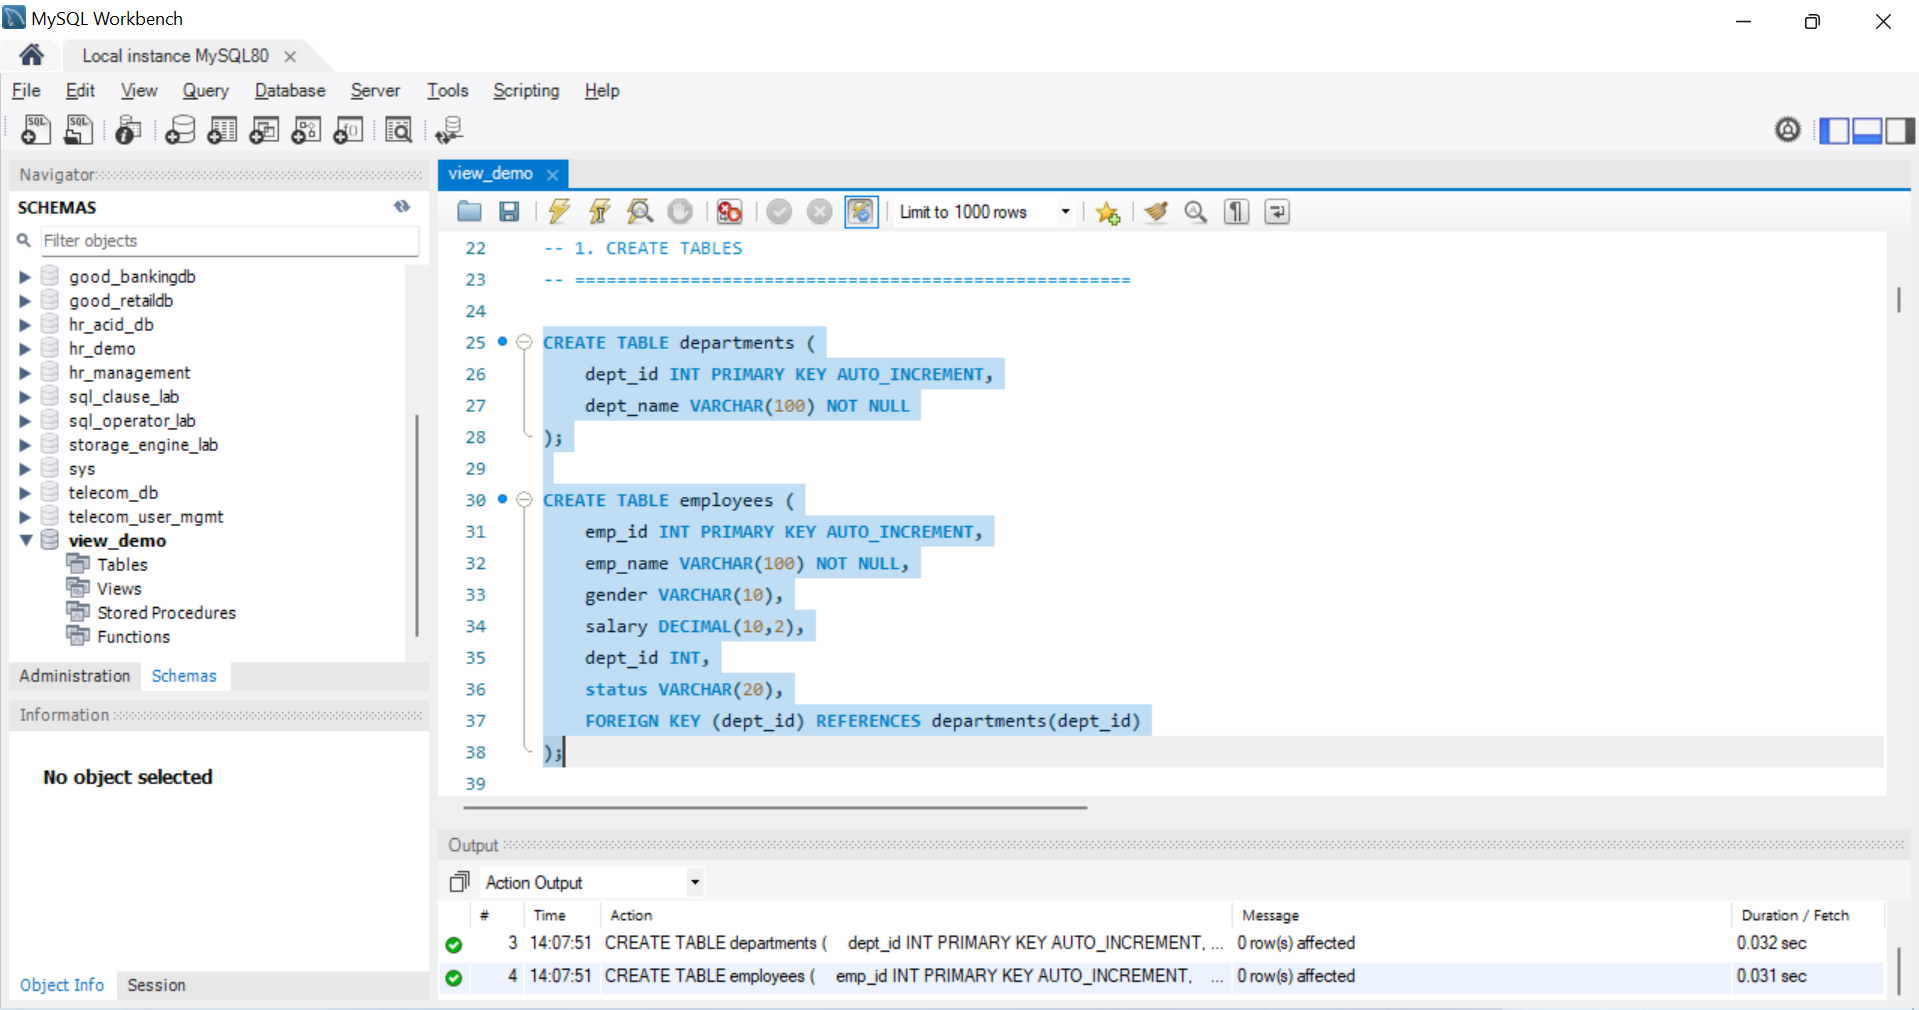The height and width of the screenshot is (1010, 1919).
Task: Select Tables under view_demo
Action: tap(122, 565)
